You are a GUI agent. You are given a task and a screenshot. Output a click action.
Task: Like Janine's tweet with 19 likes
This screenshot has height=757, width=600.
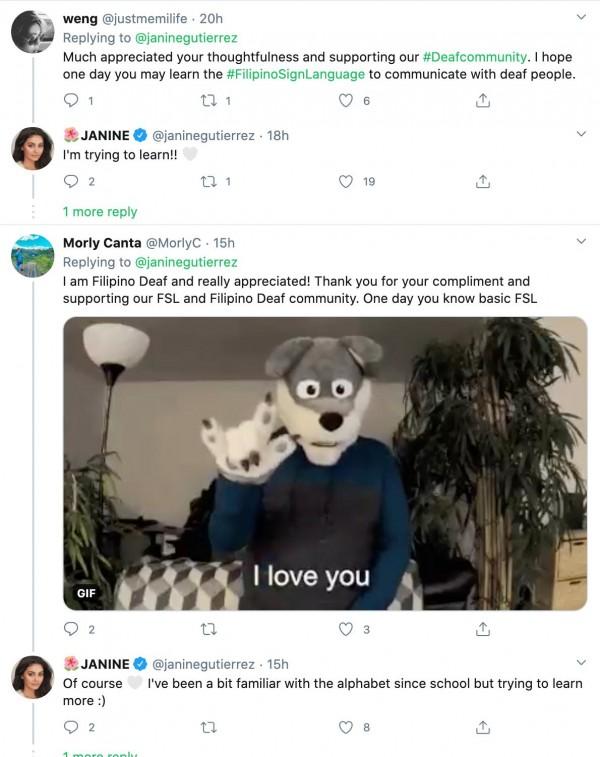tap(346, 181)
